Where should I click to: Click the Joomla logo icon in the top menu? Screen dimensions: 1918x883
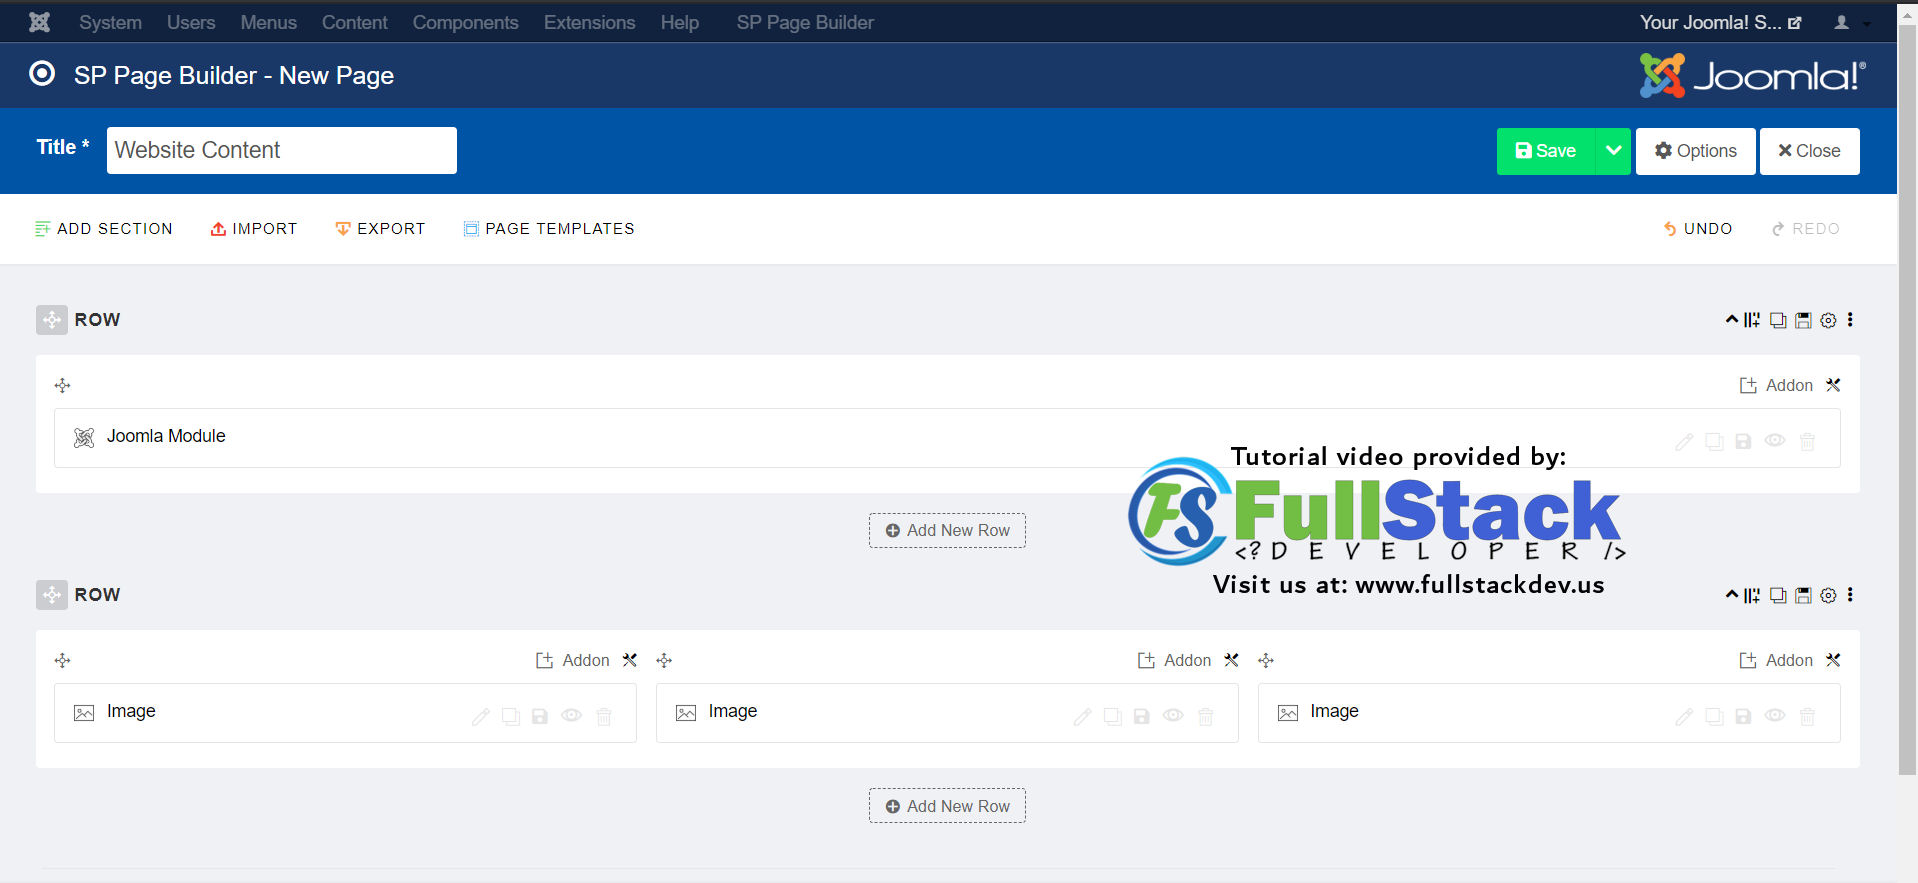click(x=40, y=22)
